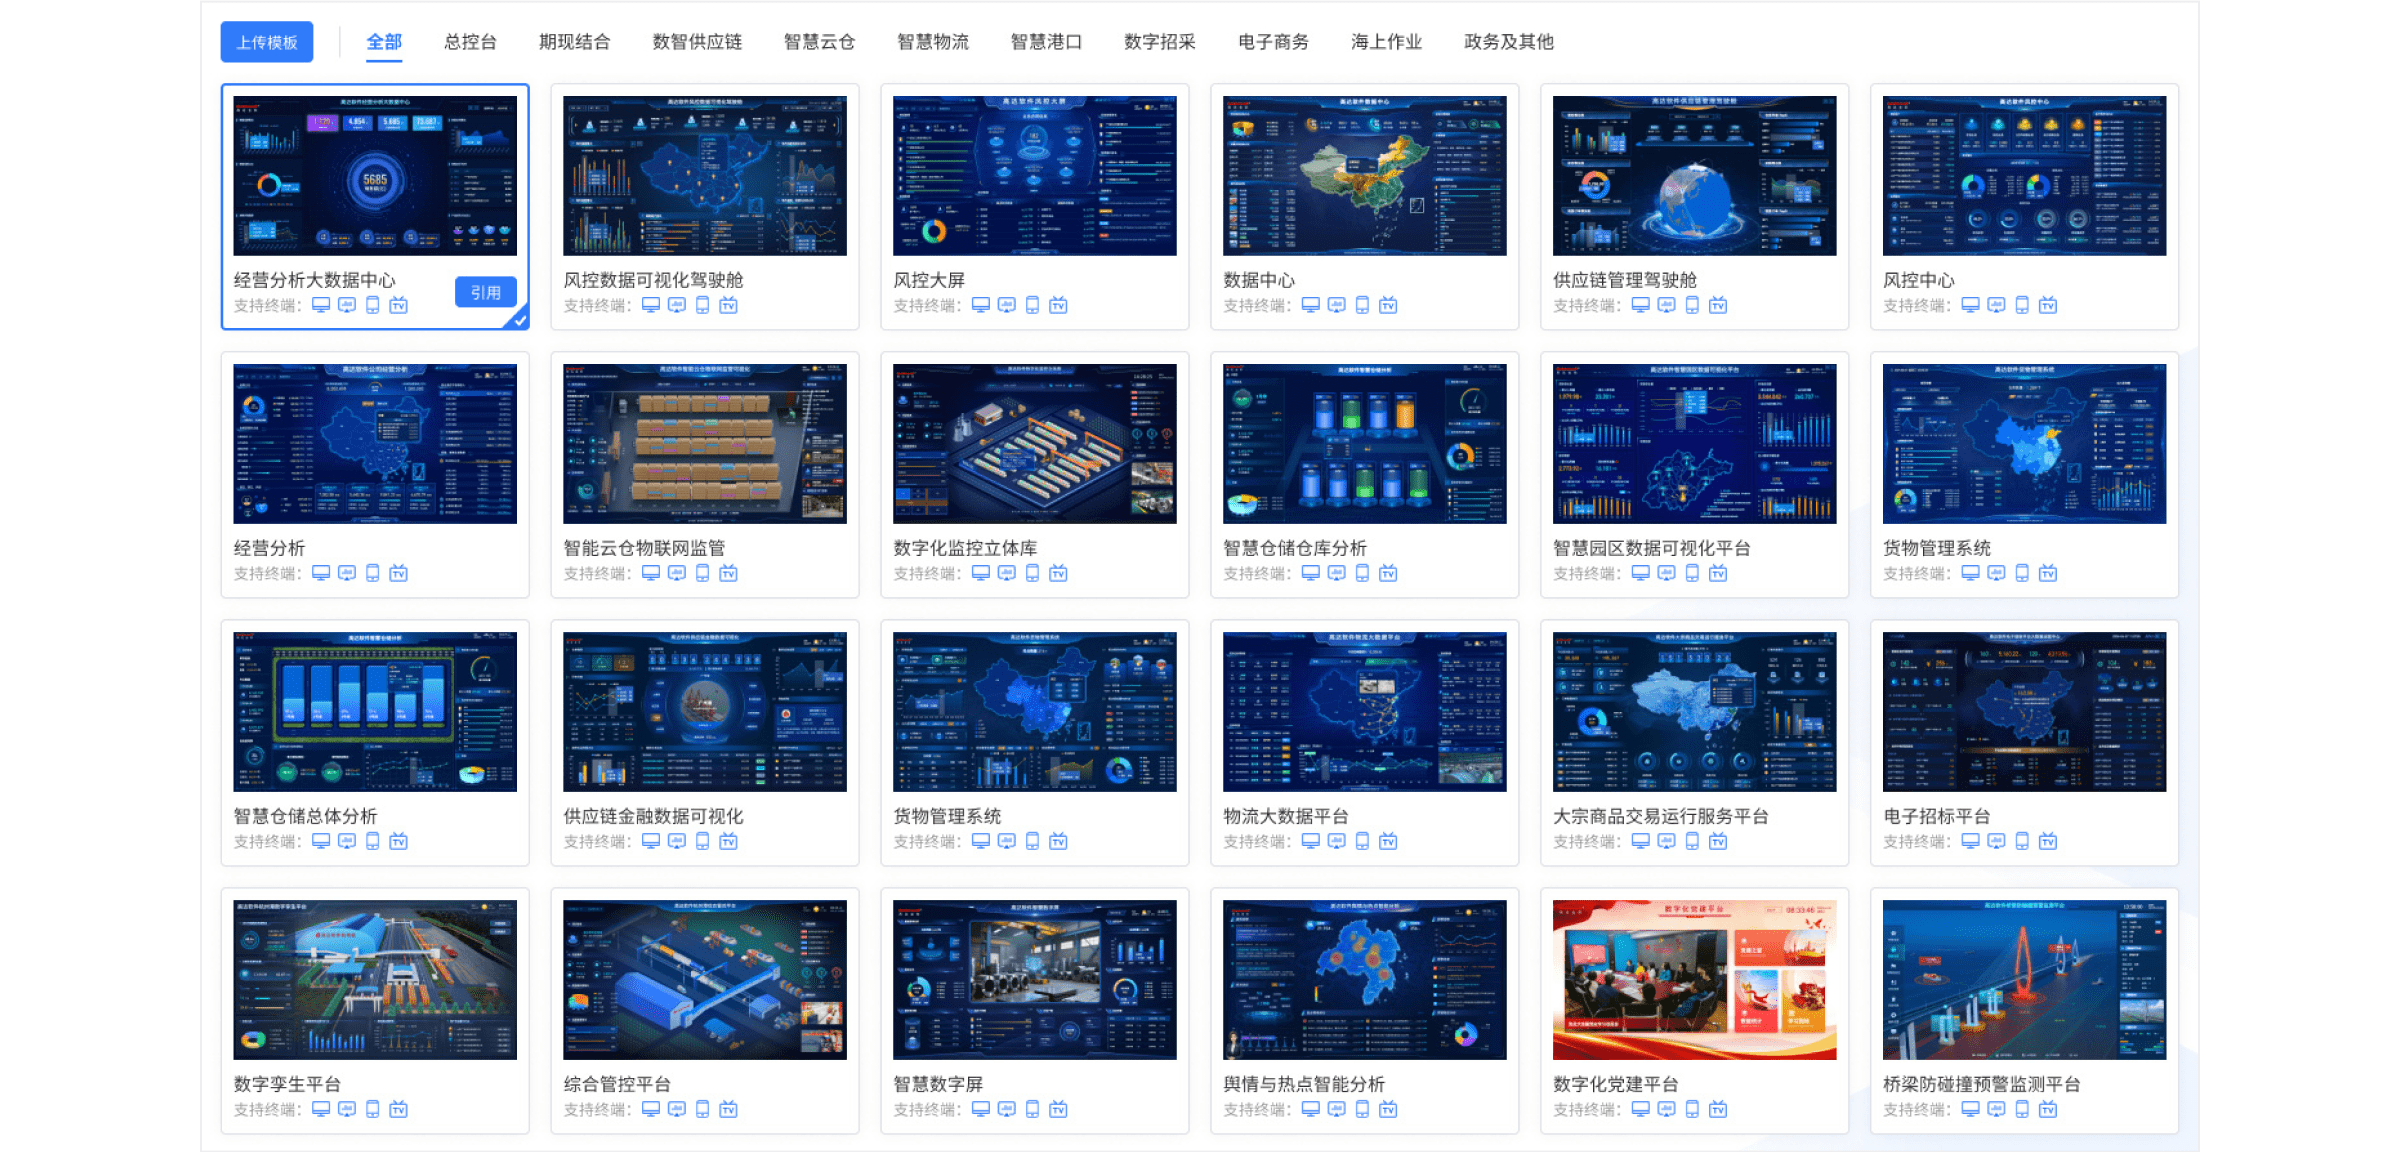2400x1152 pixels.
Task: Select 数字化监控立体库 template thumbnail
Action: (1034, 444)
